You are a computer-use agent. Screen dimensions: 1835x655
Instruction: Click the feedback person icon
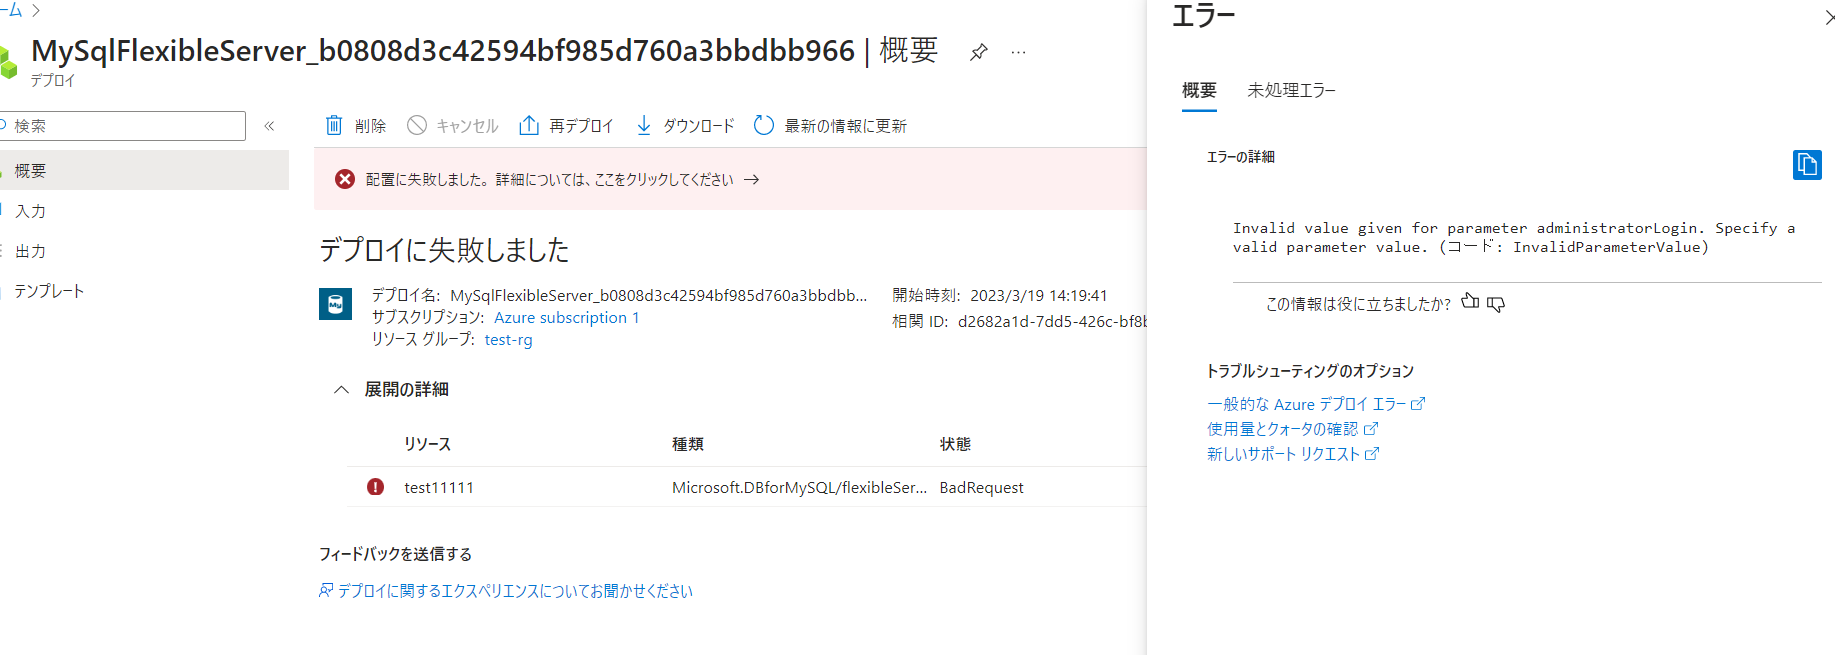326,590
